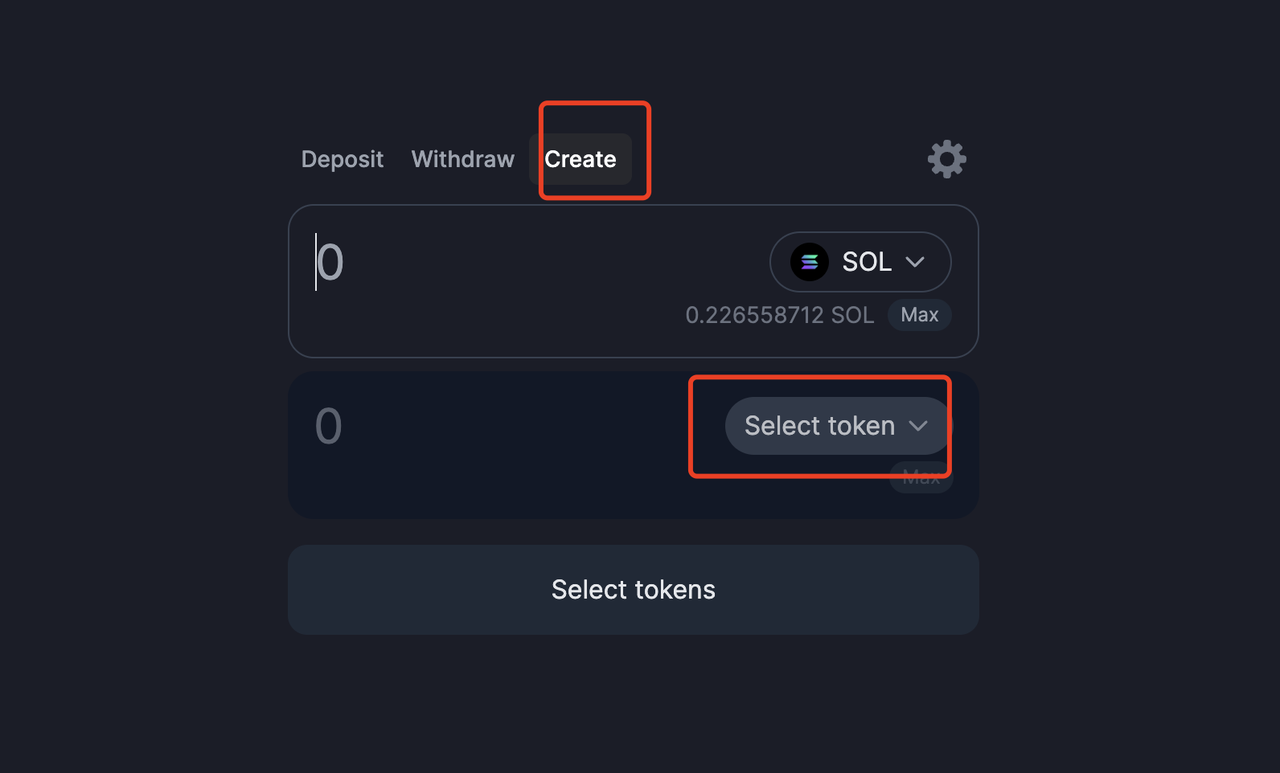1280x773 pixels.
Task: Open the Select token dropdown
Action: pos(837,426)
